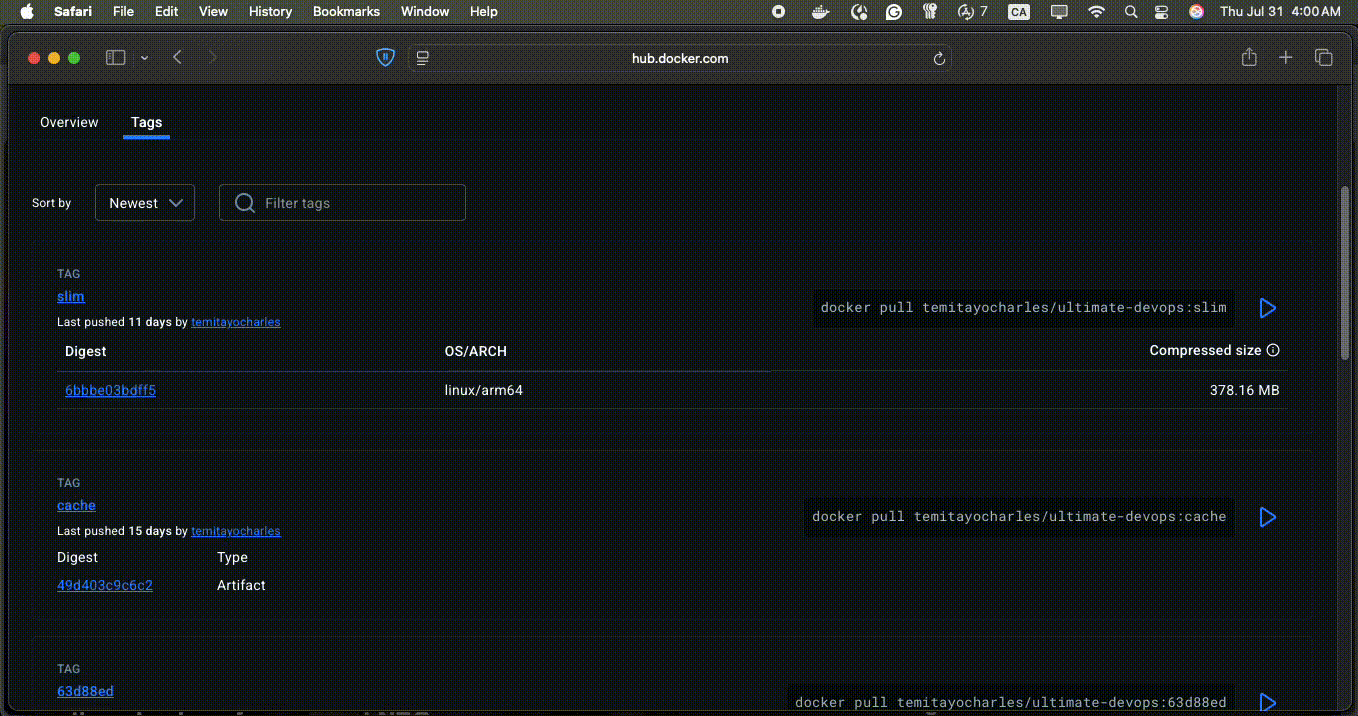
Task: Open the Safari share button
Action: [1249, 58]
